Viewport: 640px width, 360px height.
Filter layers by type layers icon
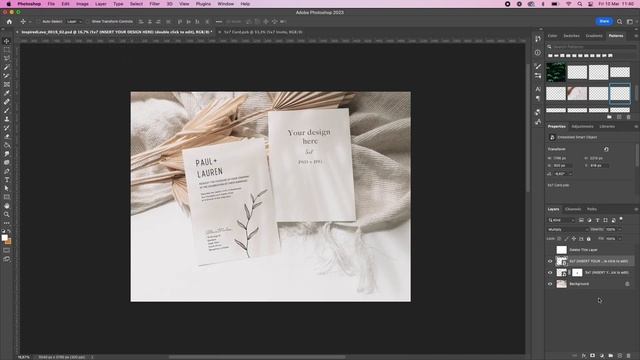[598, 220]
